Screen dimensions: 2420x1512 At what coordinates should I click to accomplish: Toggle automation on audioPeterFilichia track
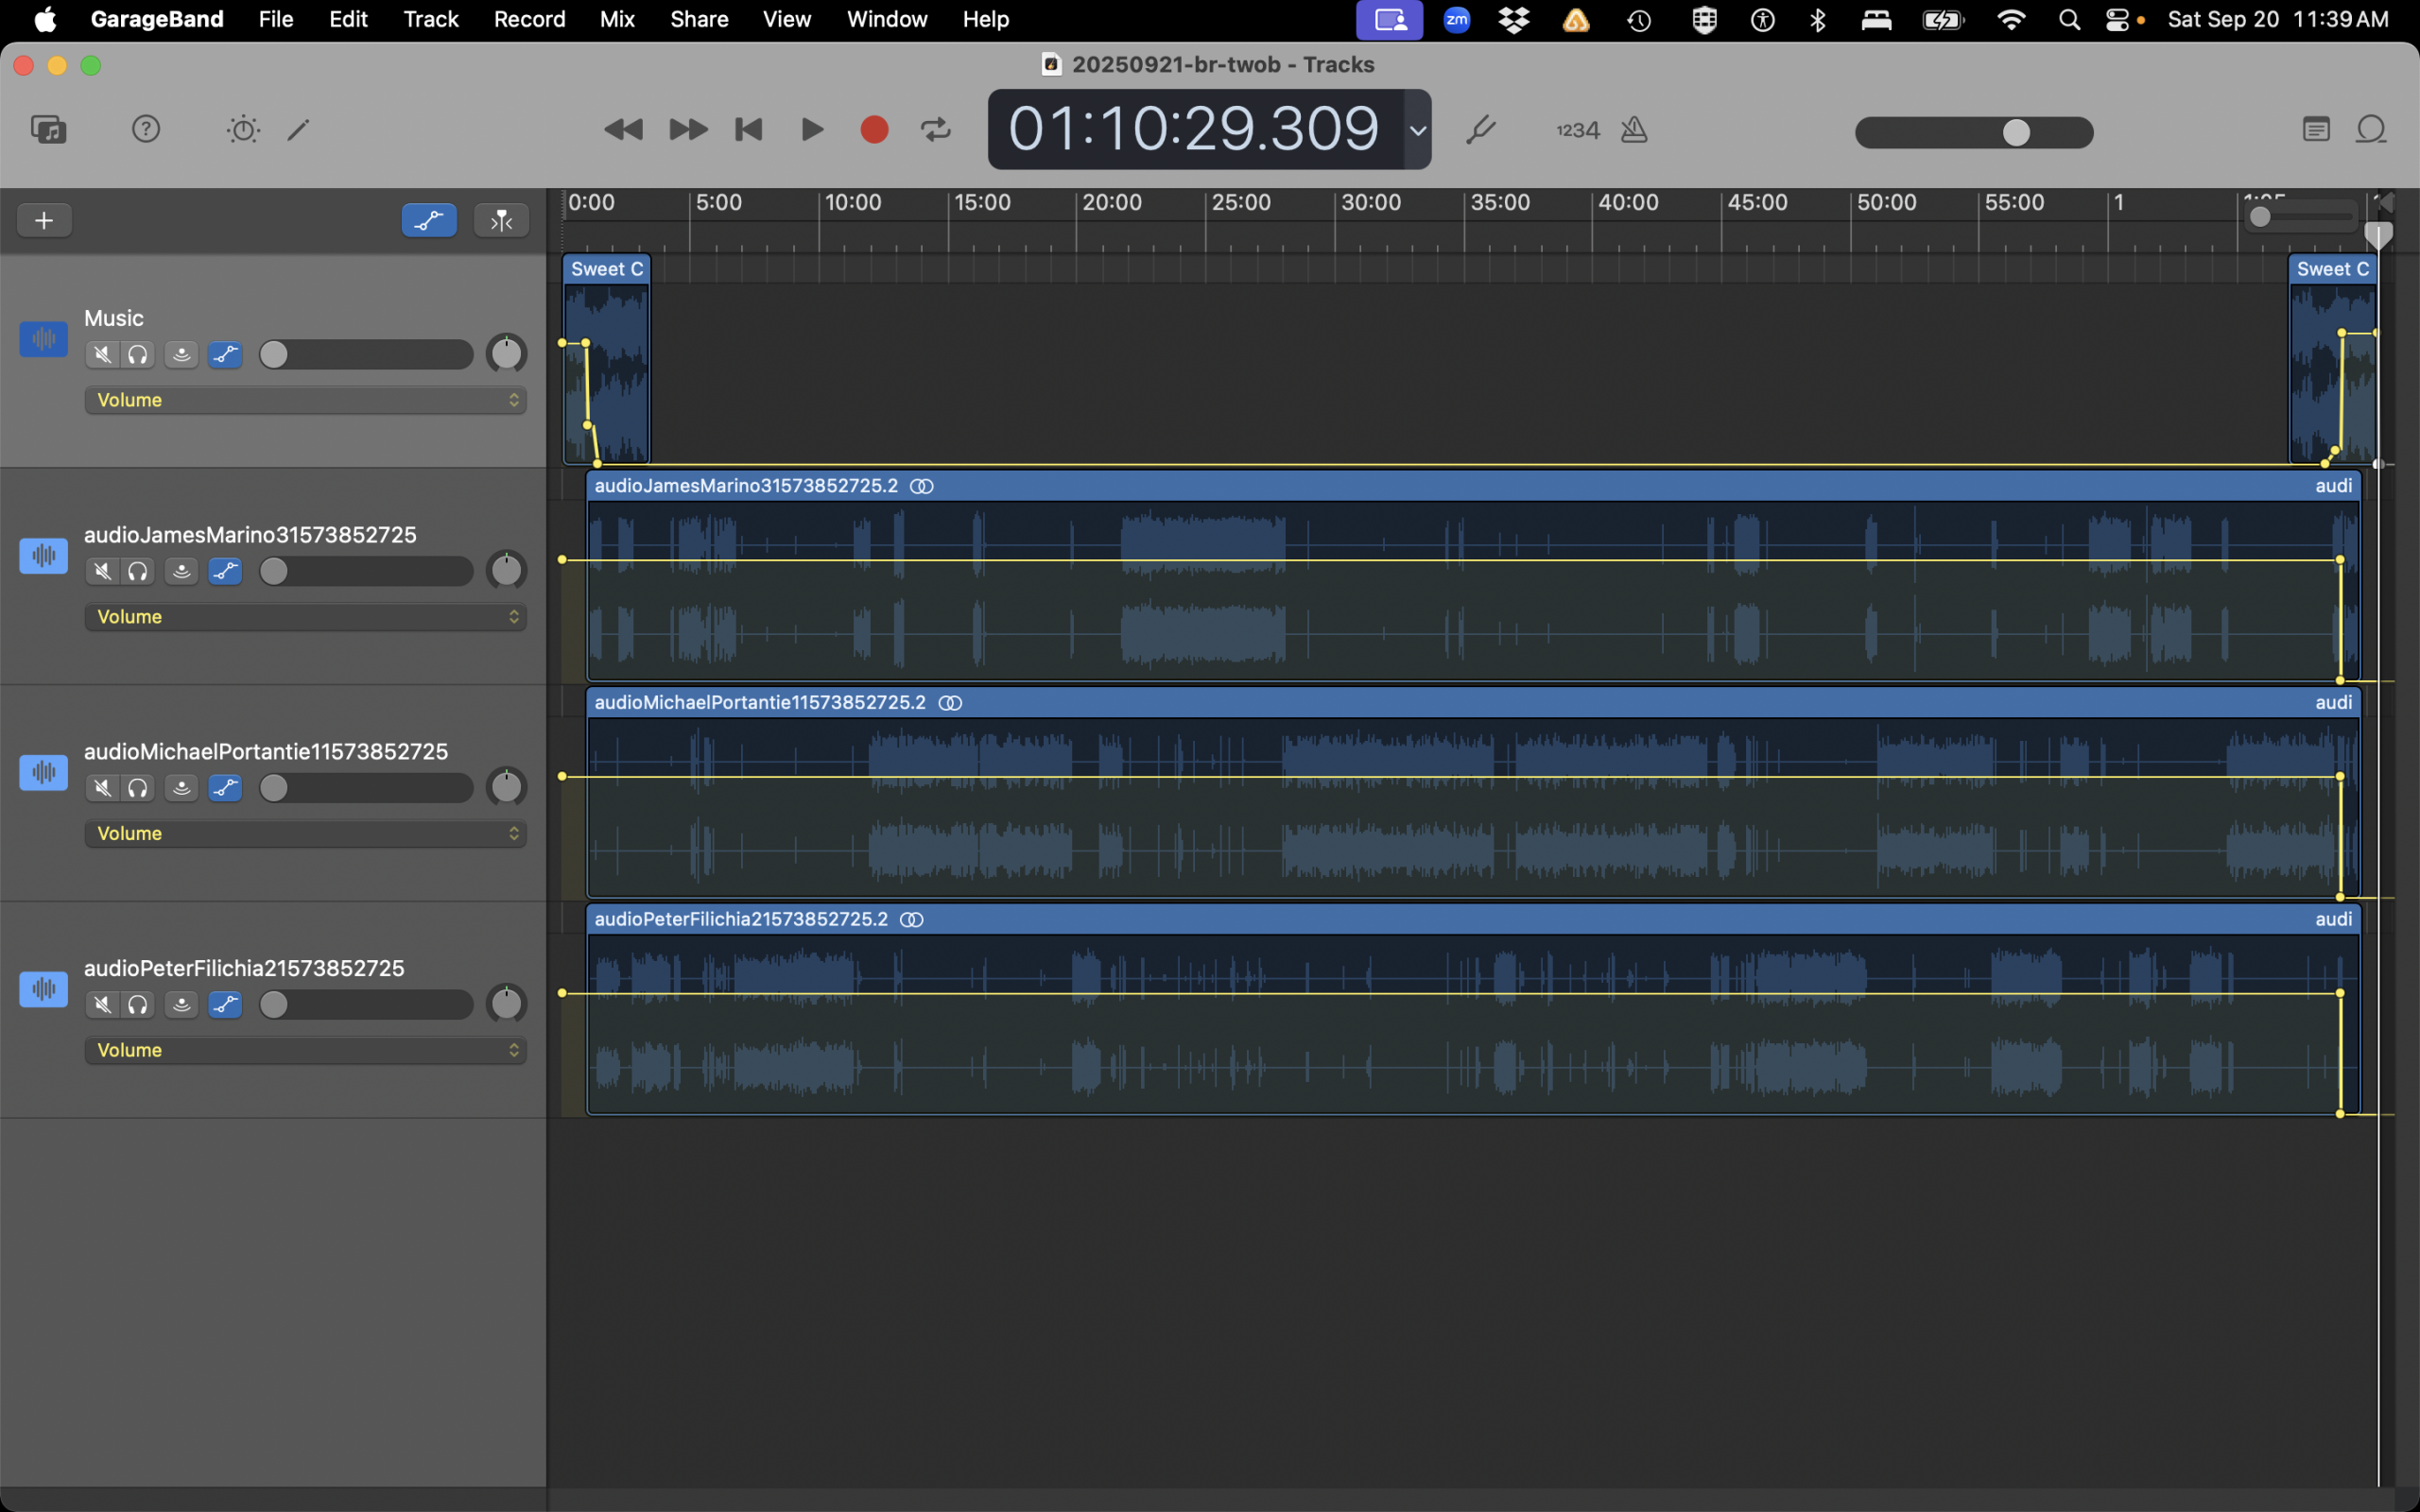pos(225,1005)
